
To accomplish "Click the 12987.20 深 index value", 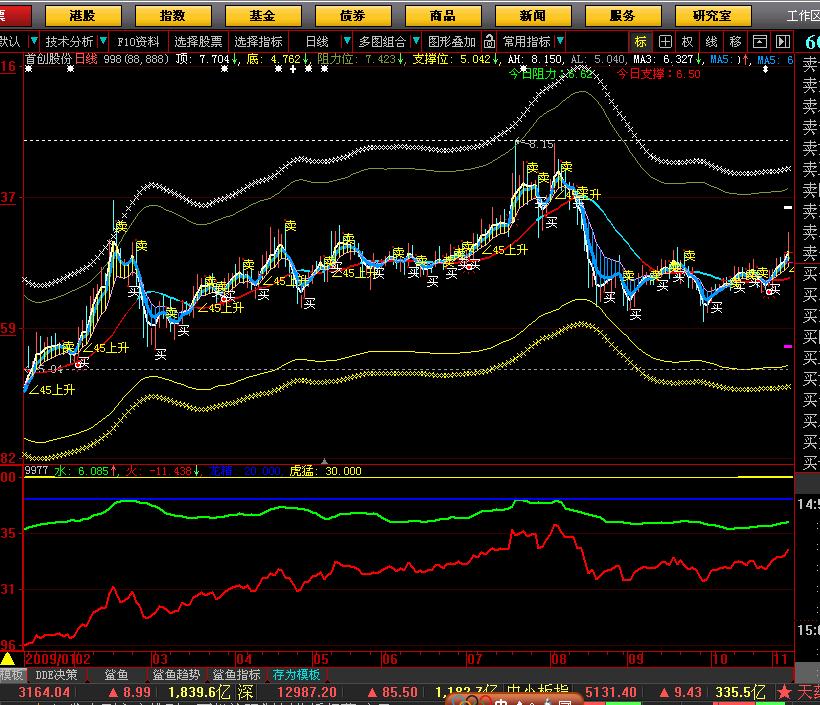I will (307, 692).
